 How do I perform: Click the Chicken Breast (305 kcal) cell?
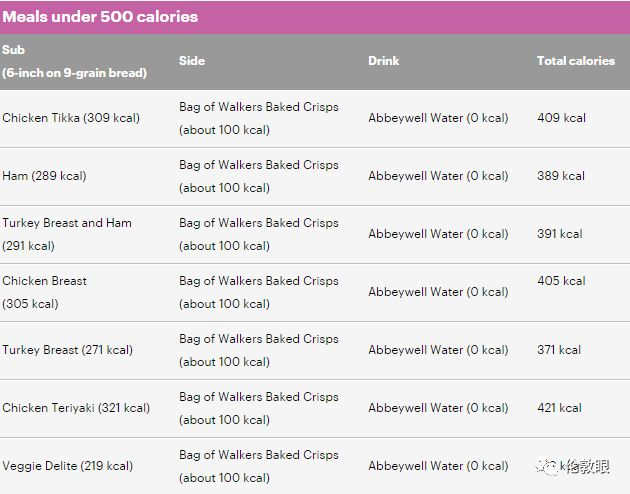tap(45, 292)
